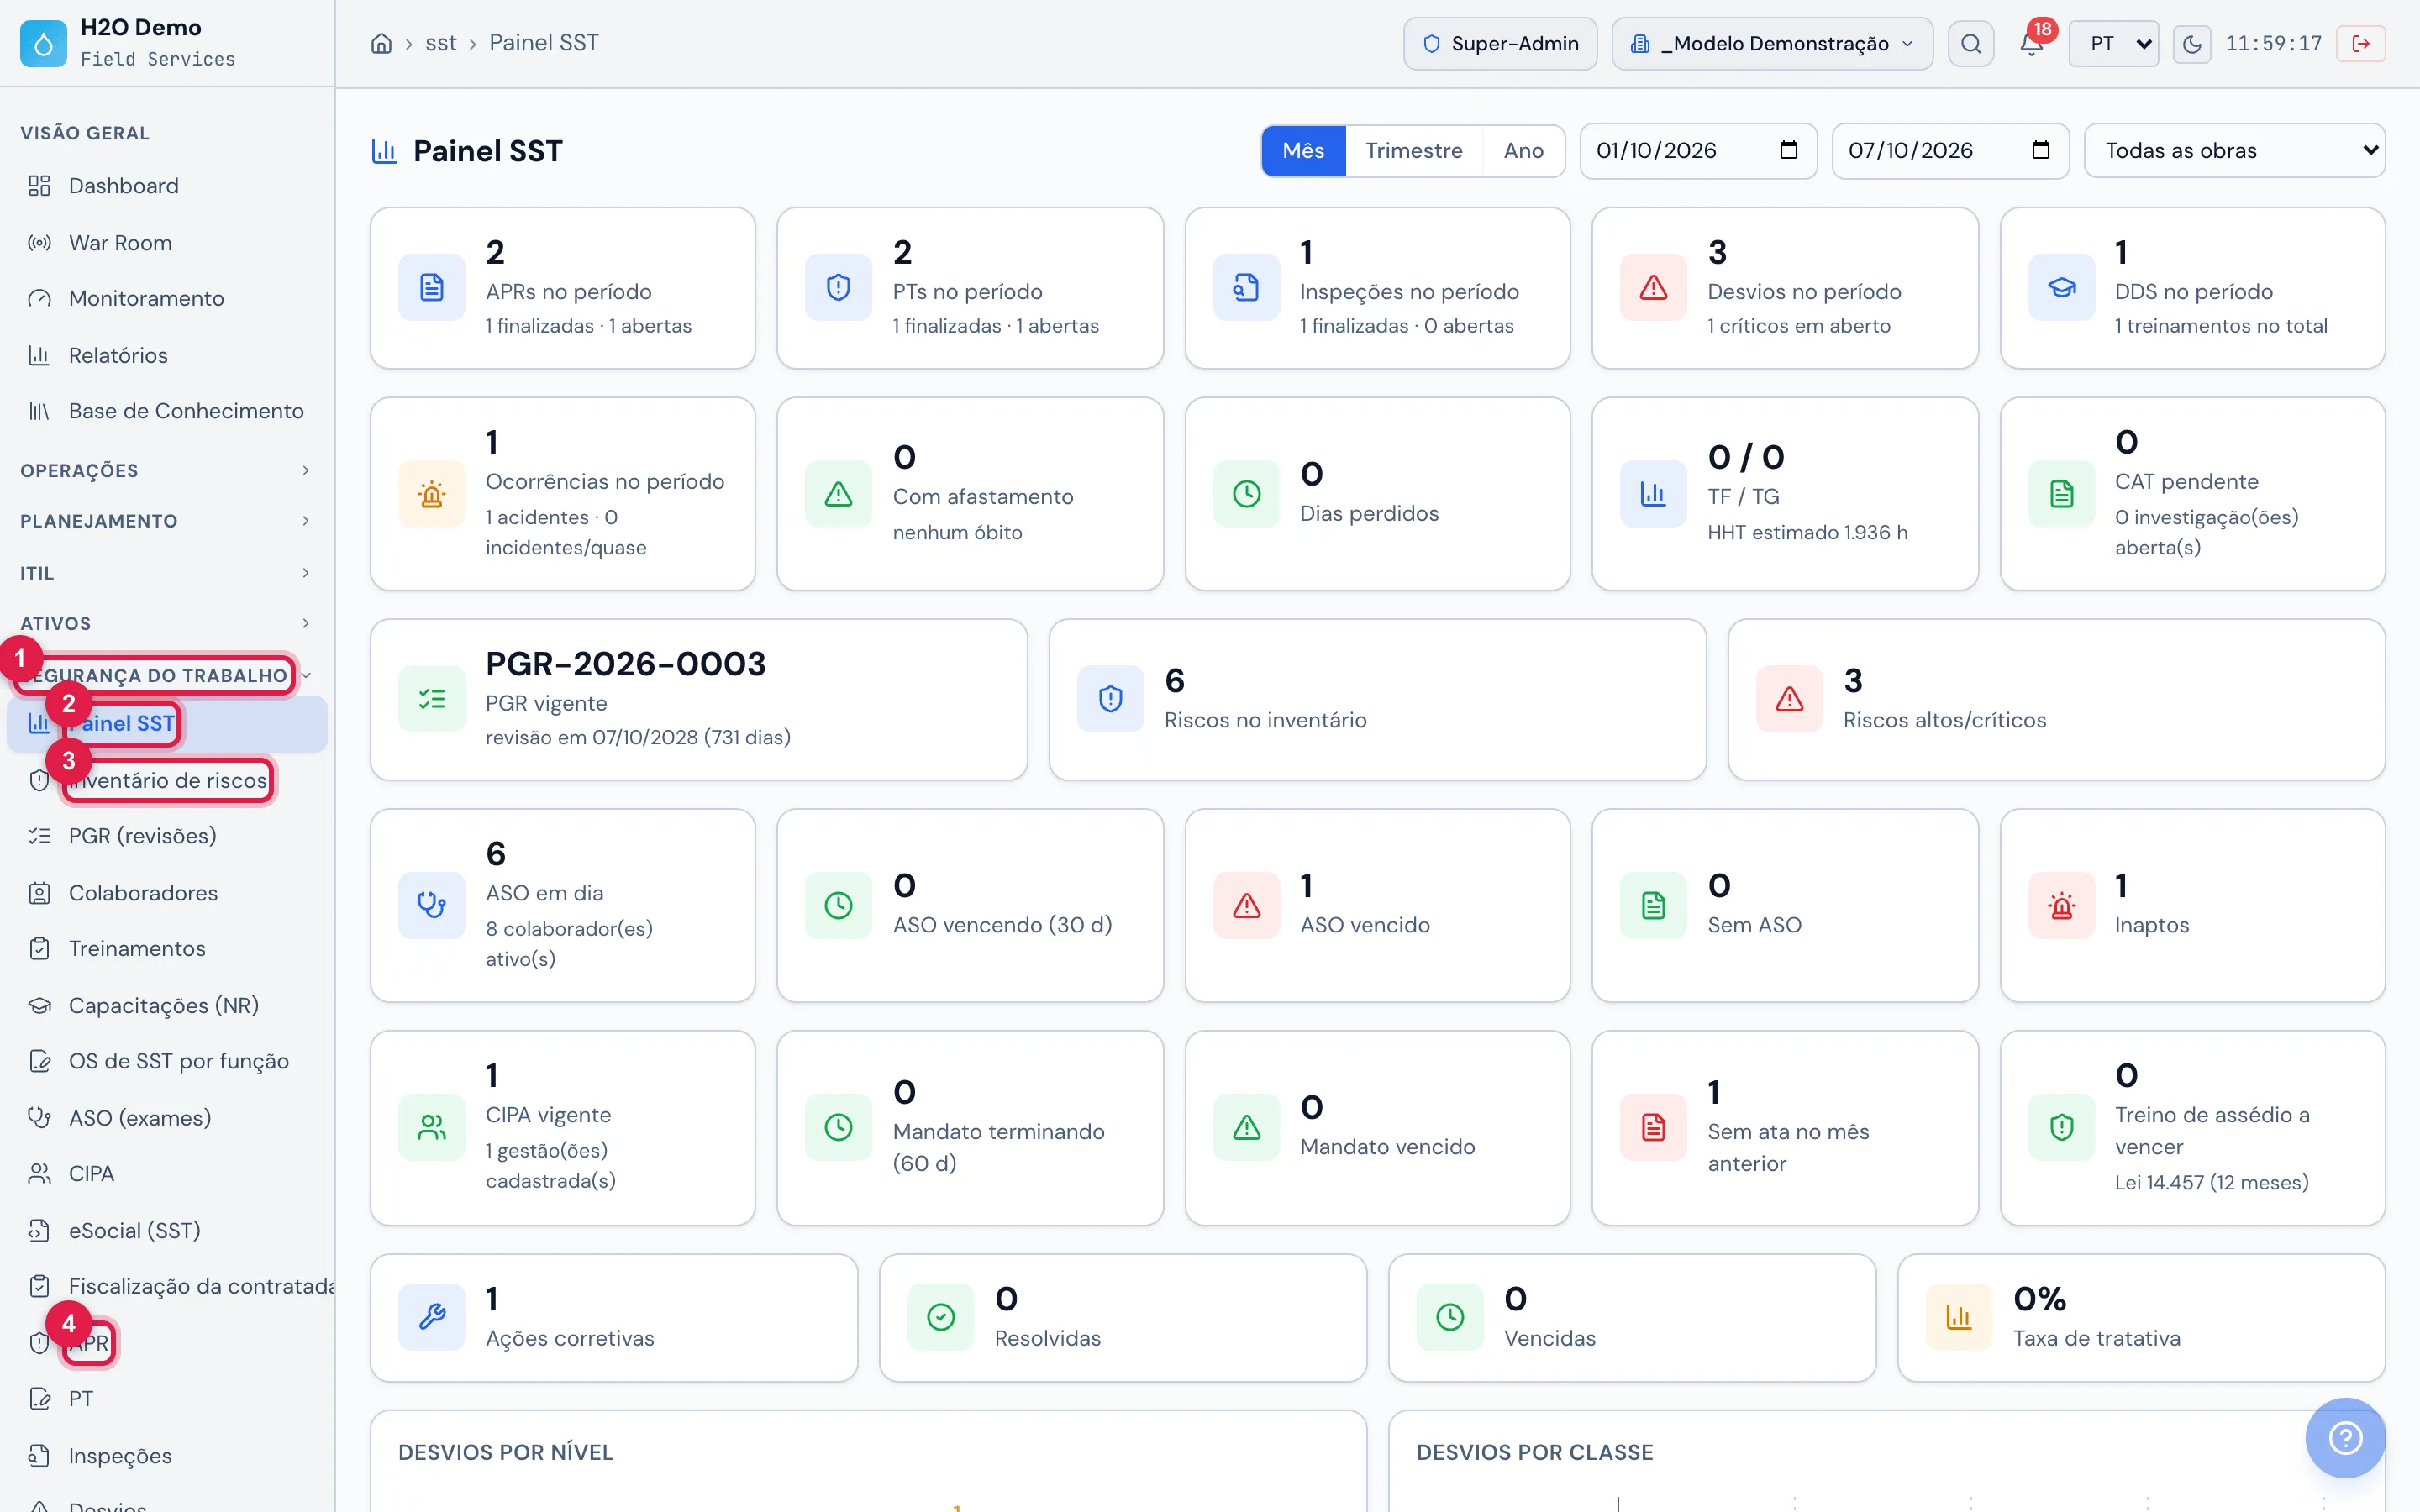
Task: Toggle dark mode moon icon
Action: click(x=2191, y=43)
